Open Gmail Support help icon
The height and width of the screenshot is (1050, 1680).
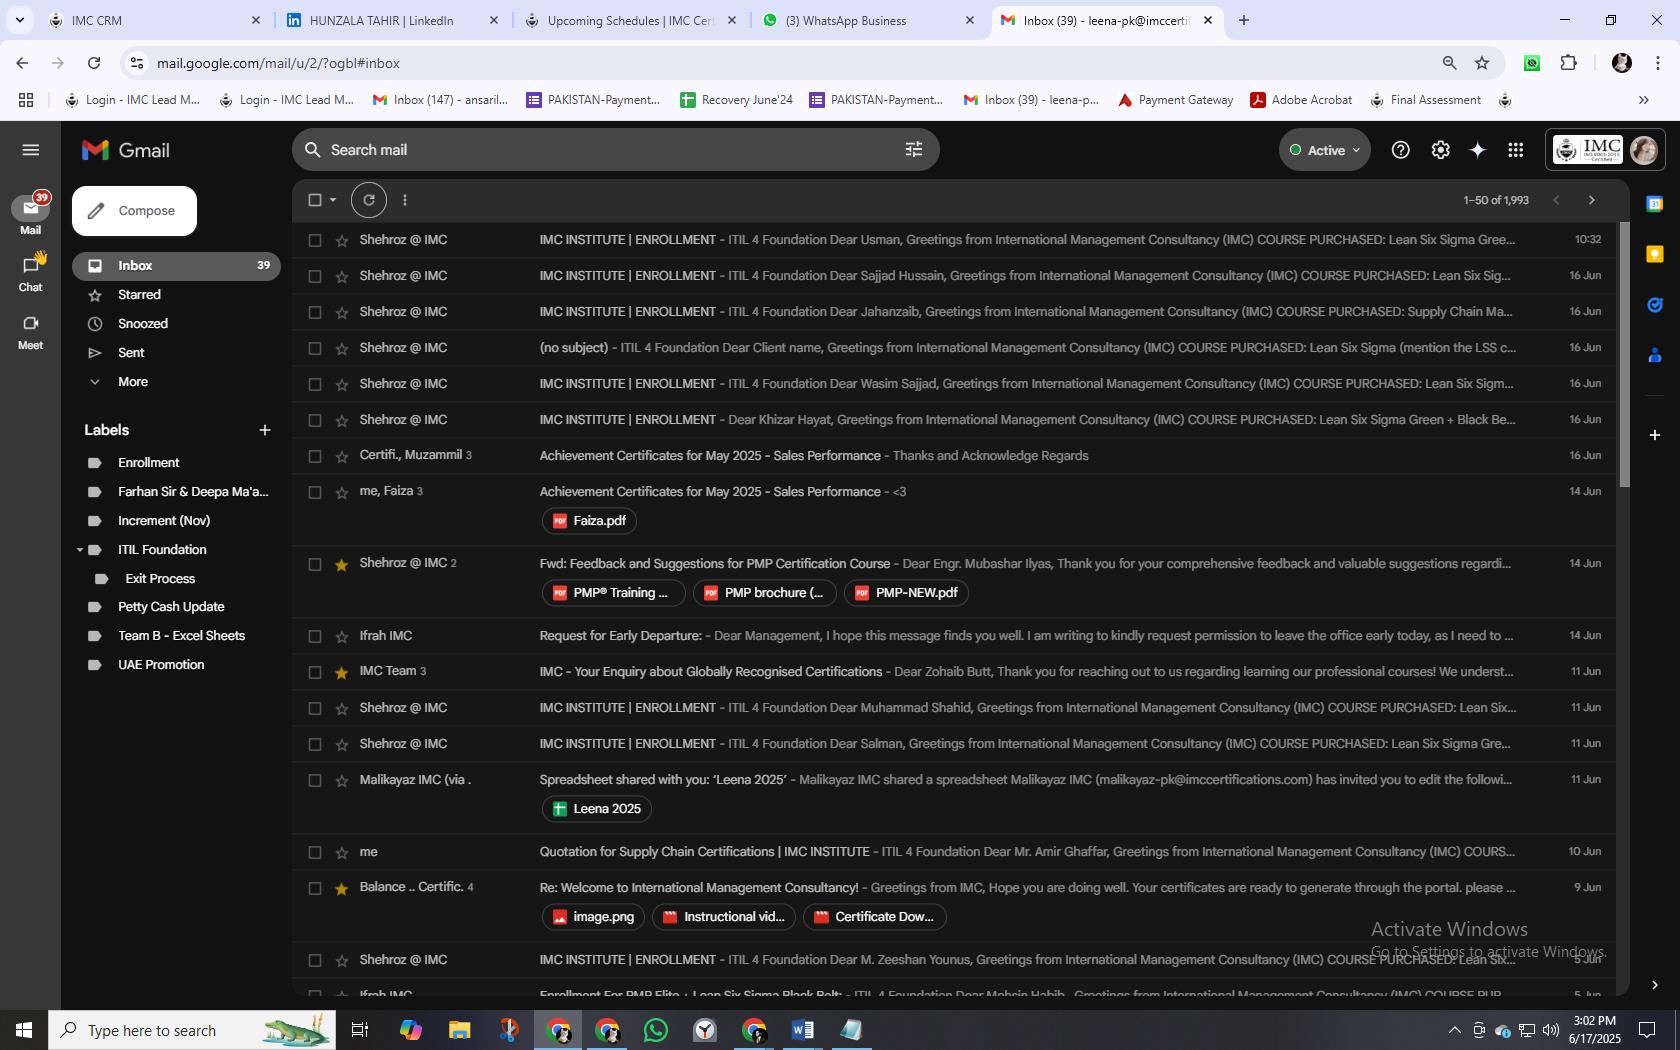click(1401, 150)
